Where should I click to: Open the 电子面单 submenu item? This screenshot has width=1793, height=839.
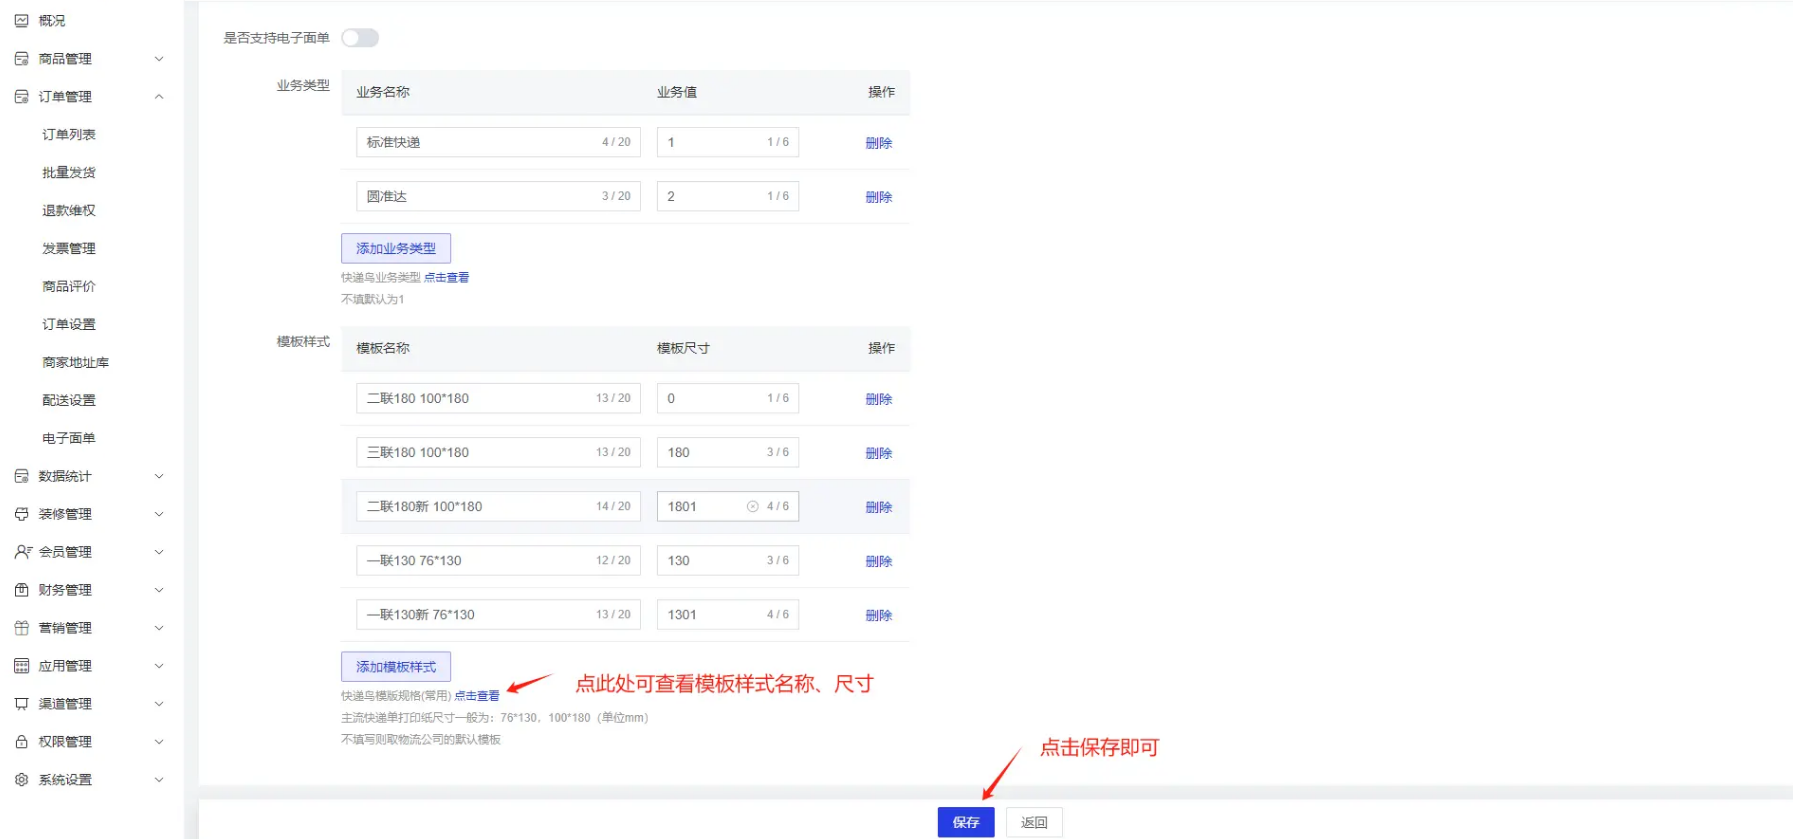(69, 438)
